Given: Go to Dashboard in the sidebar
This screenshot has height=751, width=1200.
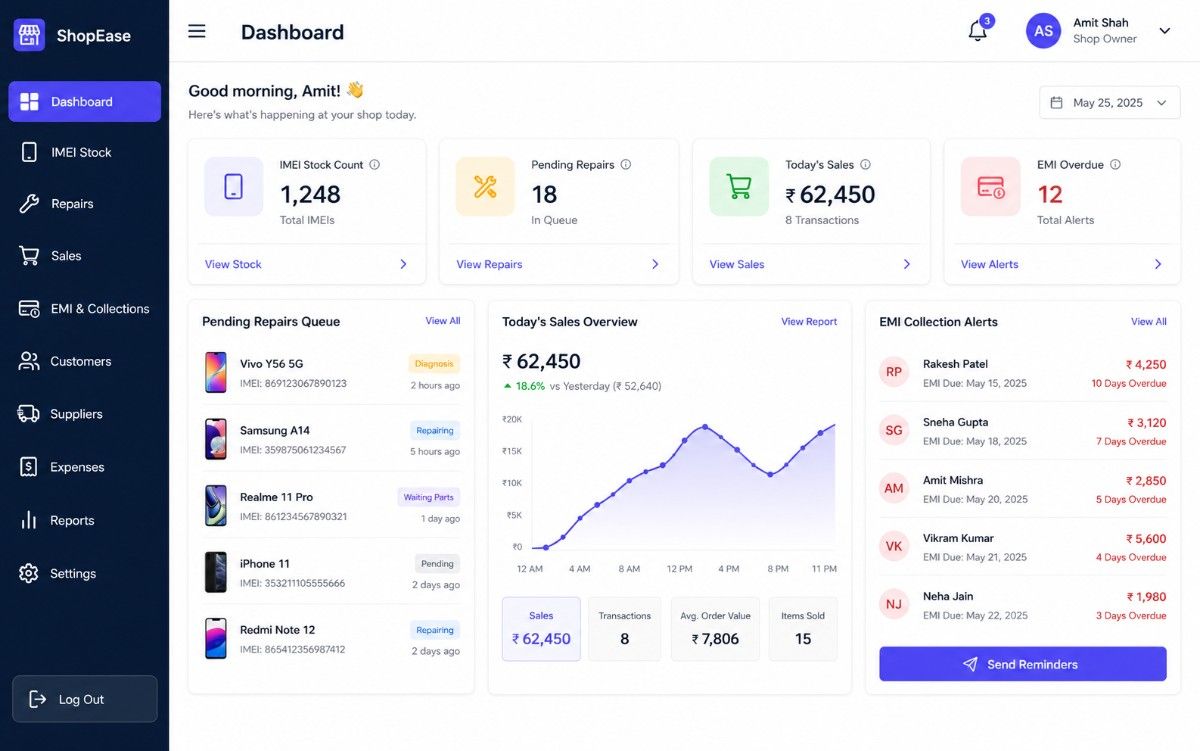Looking at the screenshot, I should pyautogui.click(x=85, y=102).
